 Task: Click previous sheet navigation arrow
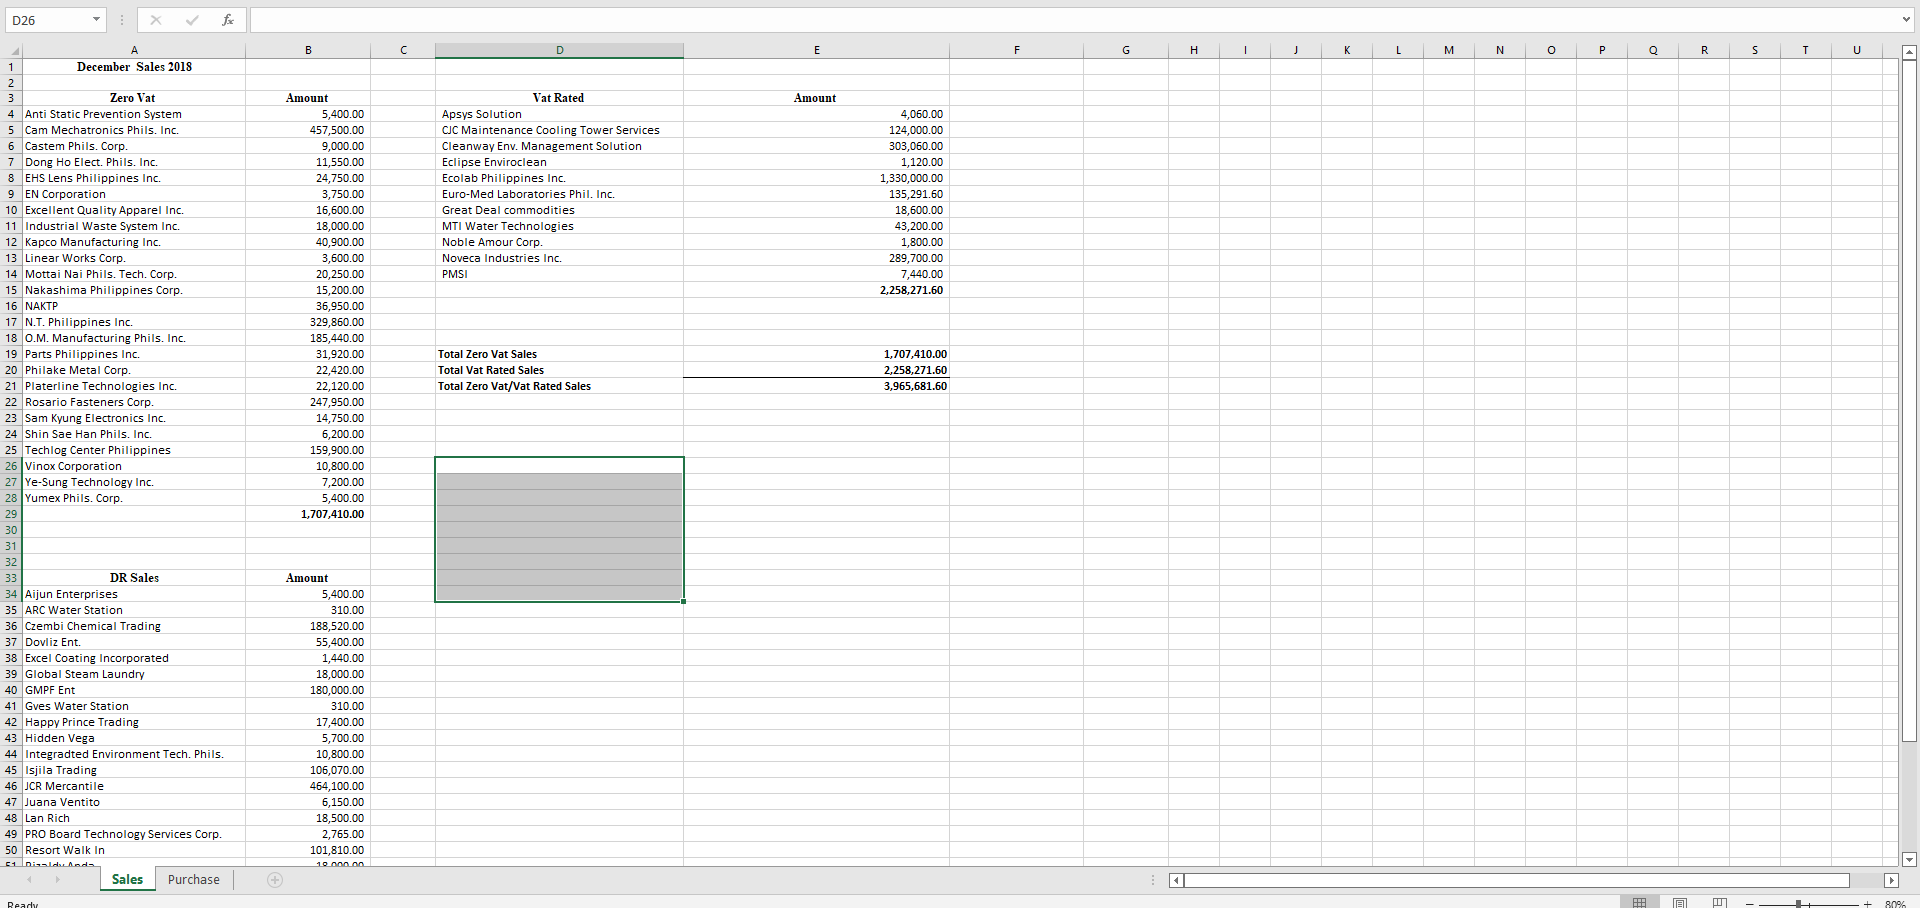coord(29,880)
